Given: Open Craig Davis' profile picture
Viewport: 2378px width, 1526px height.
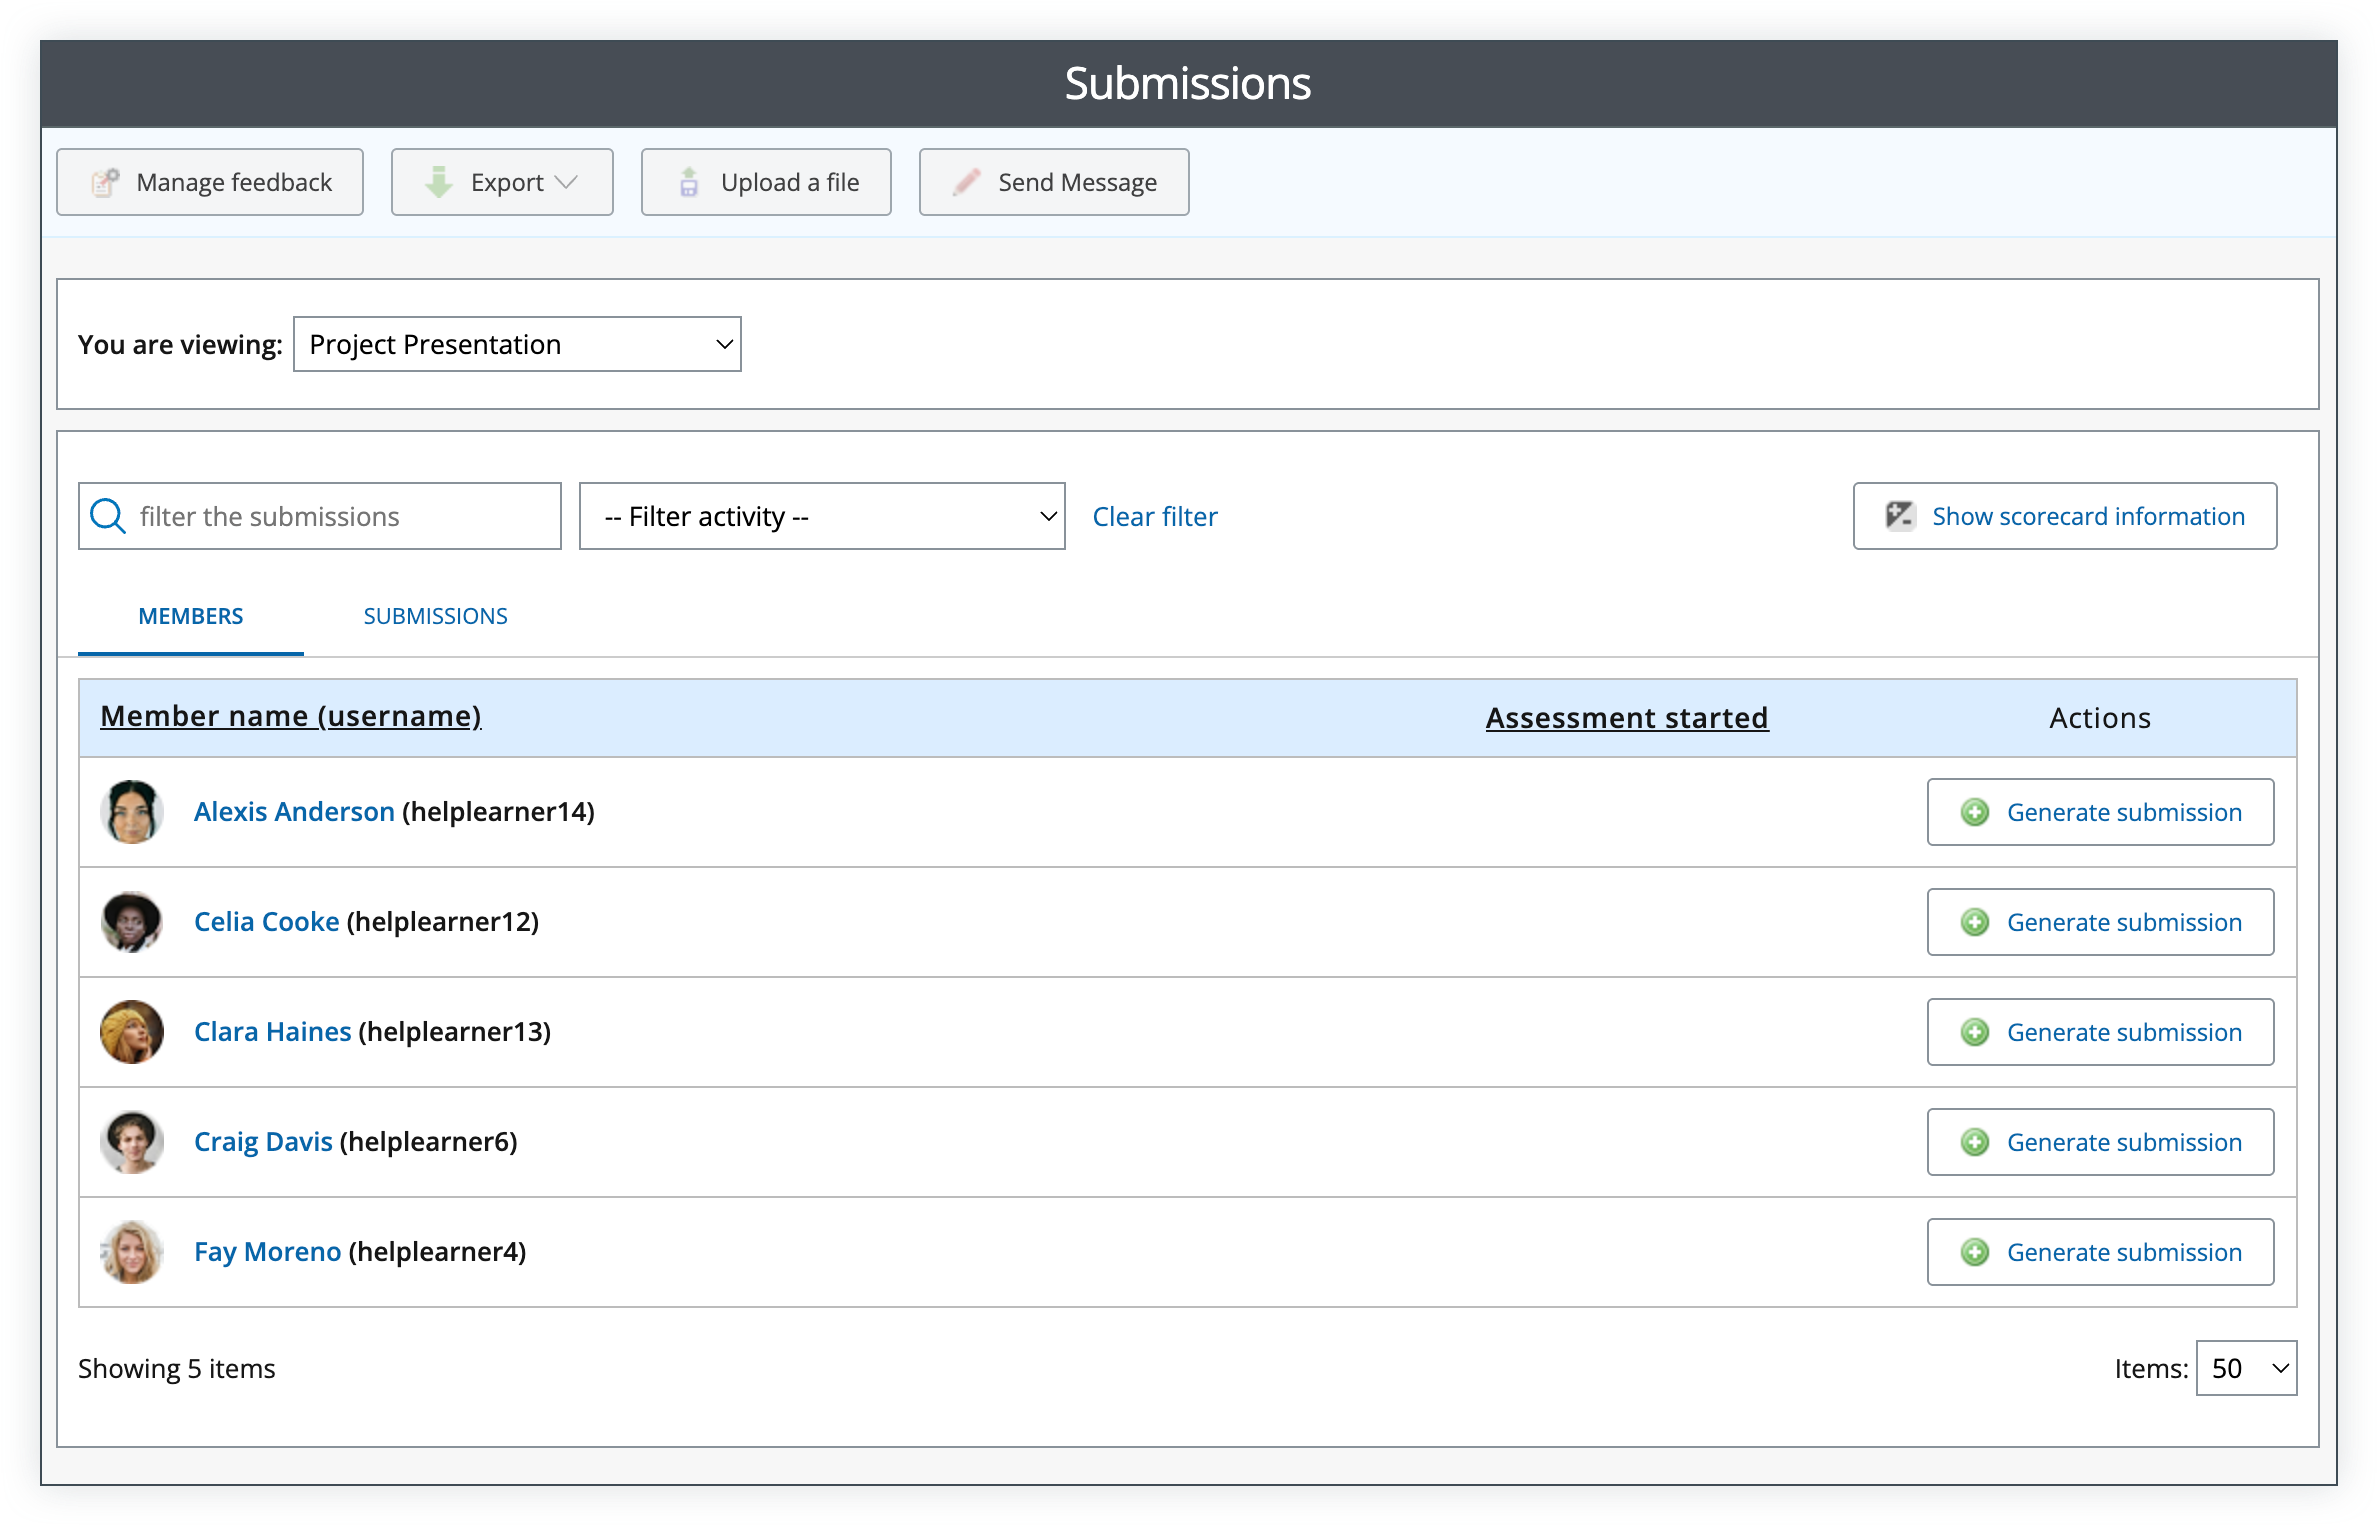Looking at the screenshot, I should click(131, 1142).
